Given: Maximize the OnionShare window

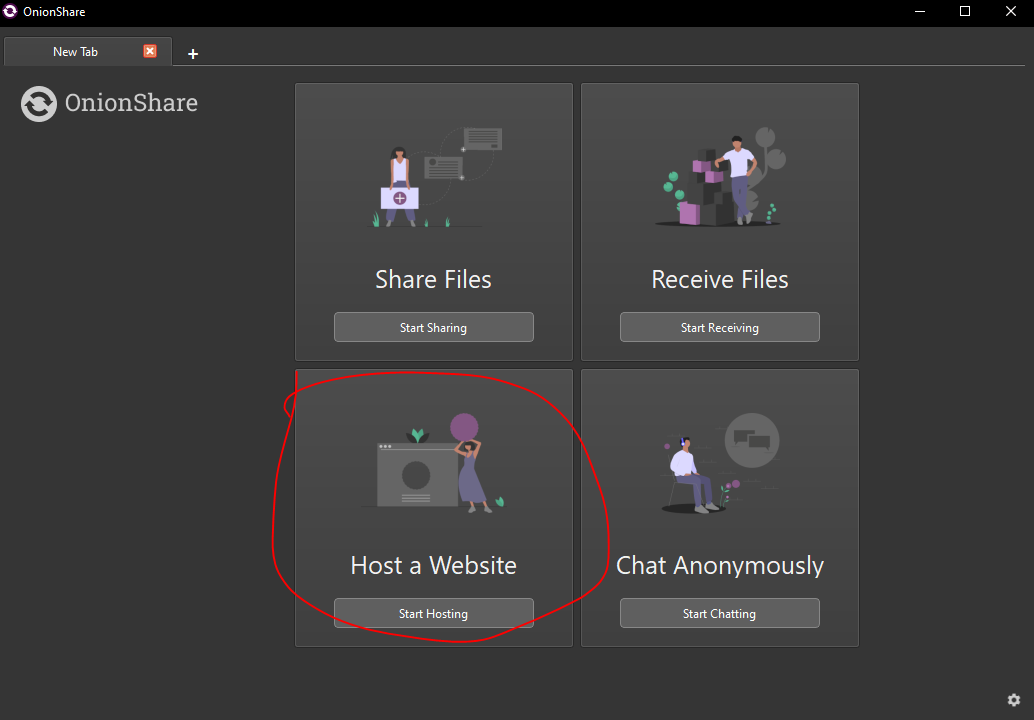Looking at the screenshot, I should (x=965, y=11).
